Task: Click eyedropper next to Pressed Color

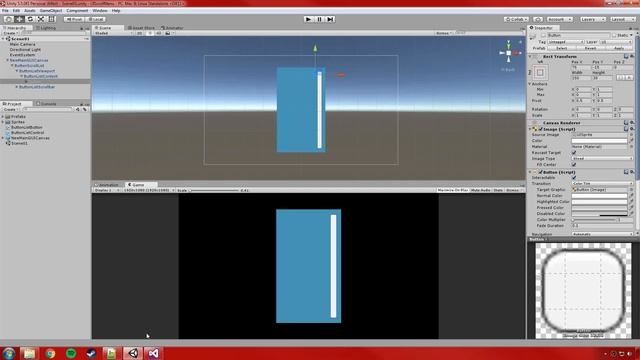Action: (x=631, y=208)
